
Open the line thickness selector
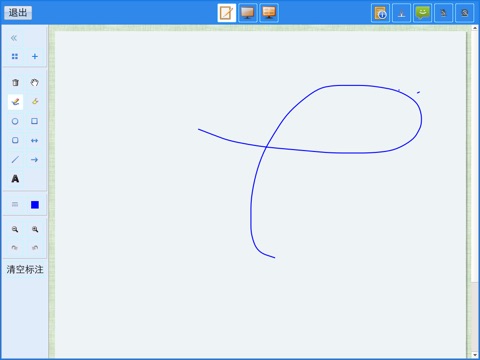point(15,204)
